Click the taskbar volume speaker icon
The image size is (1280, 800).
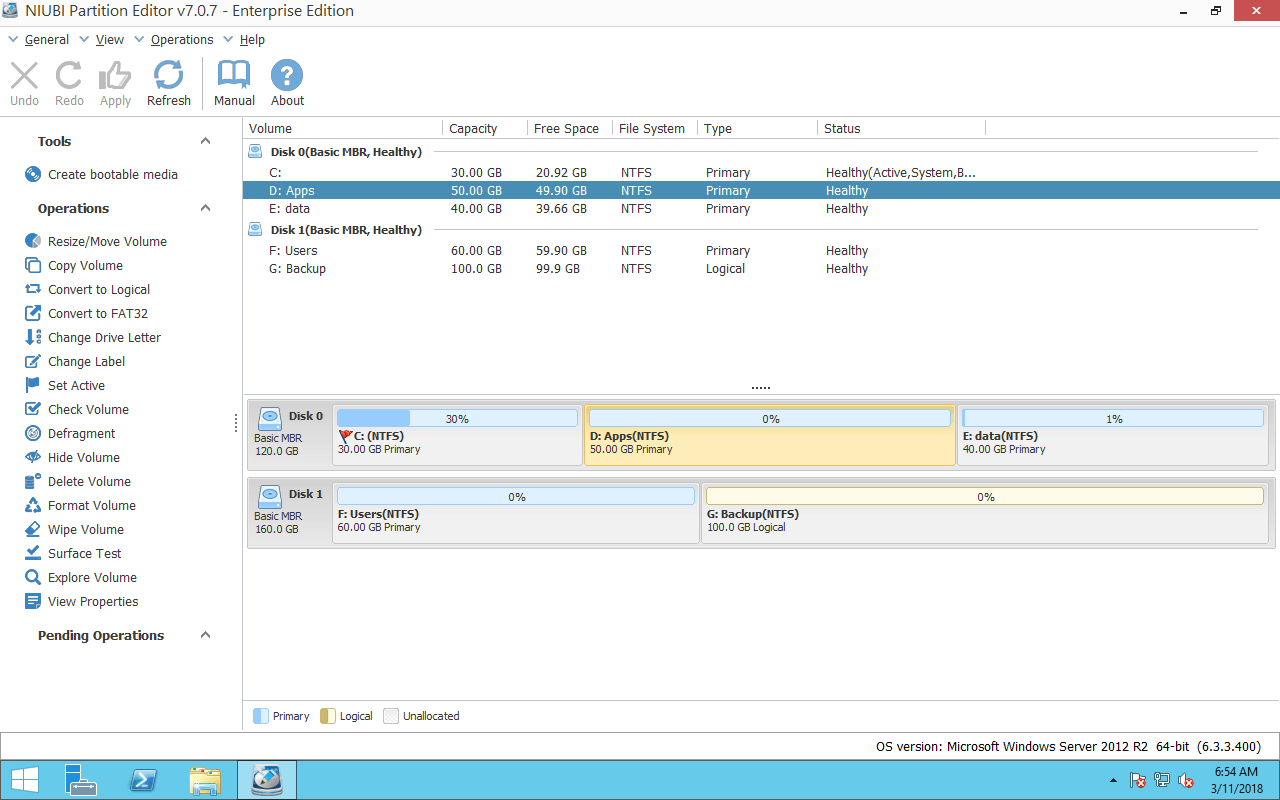pos(1186,780)
